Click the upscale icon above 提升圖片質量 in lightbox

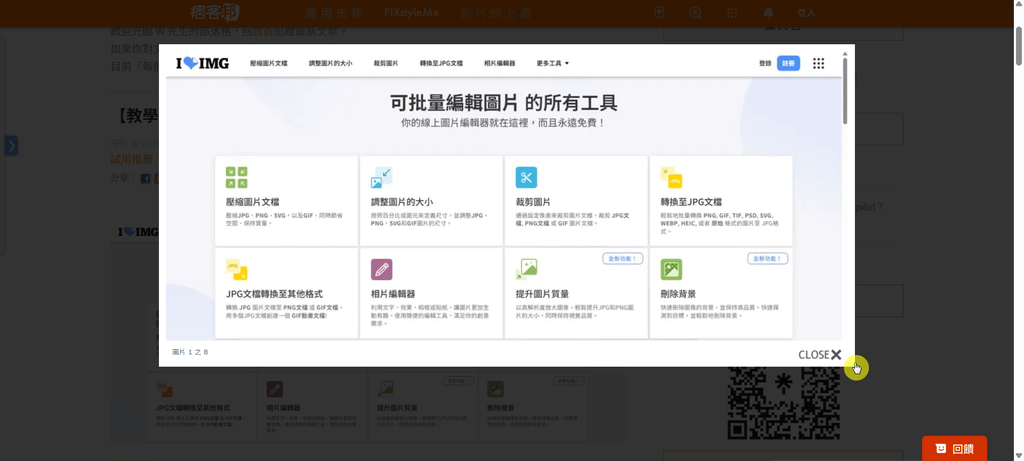click(x=526, y=270)
